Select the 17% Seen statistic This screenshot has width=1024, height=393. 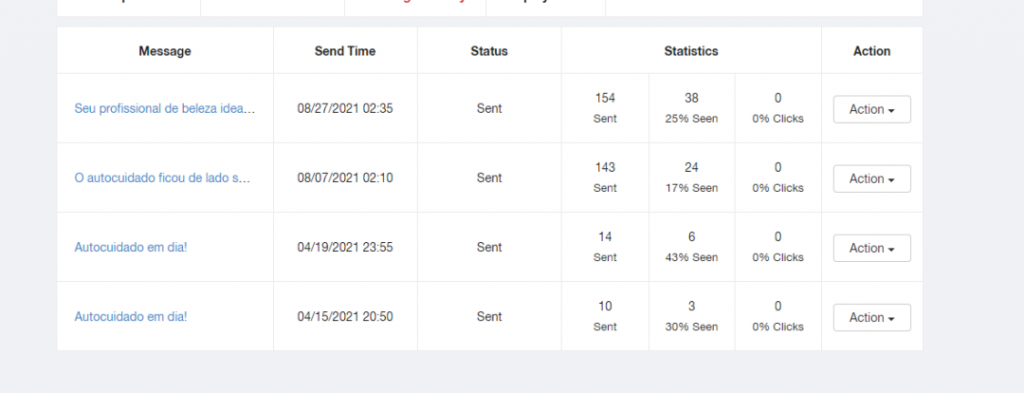pyautogui.click(x=692, y=188)
